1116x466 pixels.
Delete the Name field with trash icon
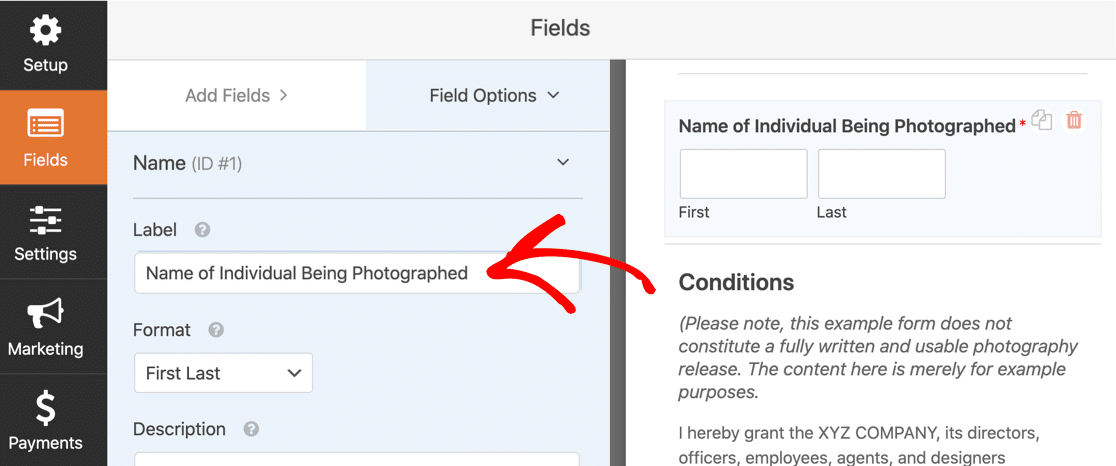1074,120
